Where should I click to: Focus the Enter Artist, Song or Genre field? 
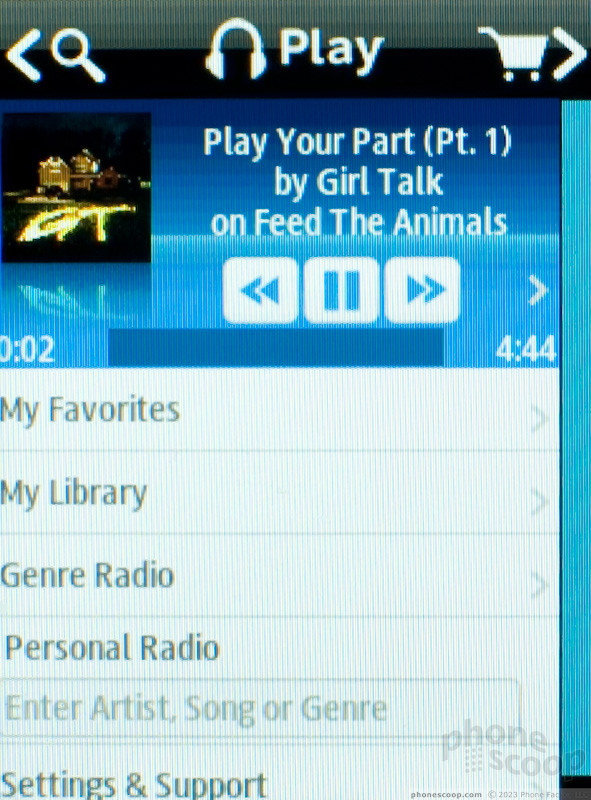point(260,708)
